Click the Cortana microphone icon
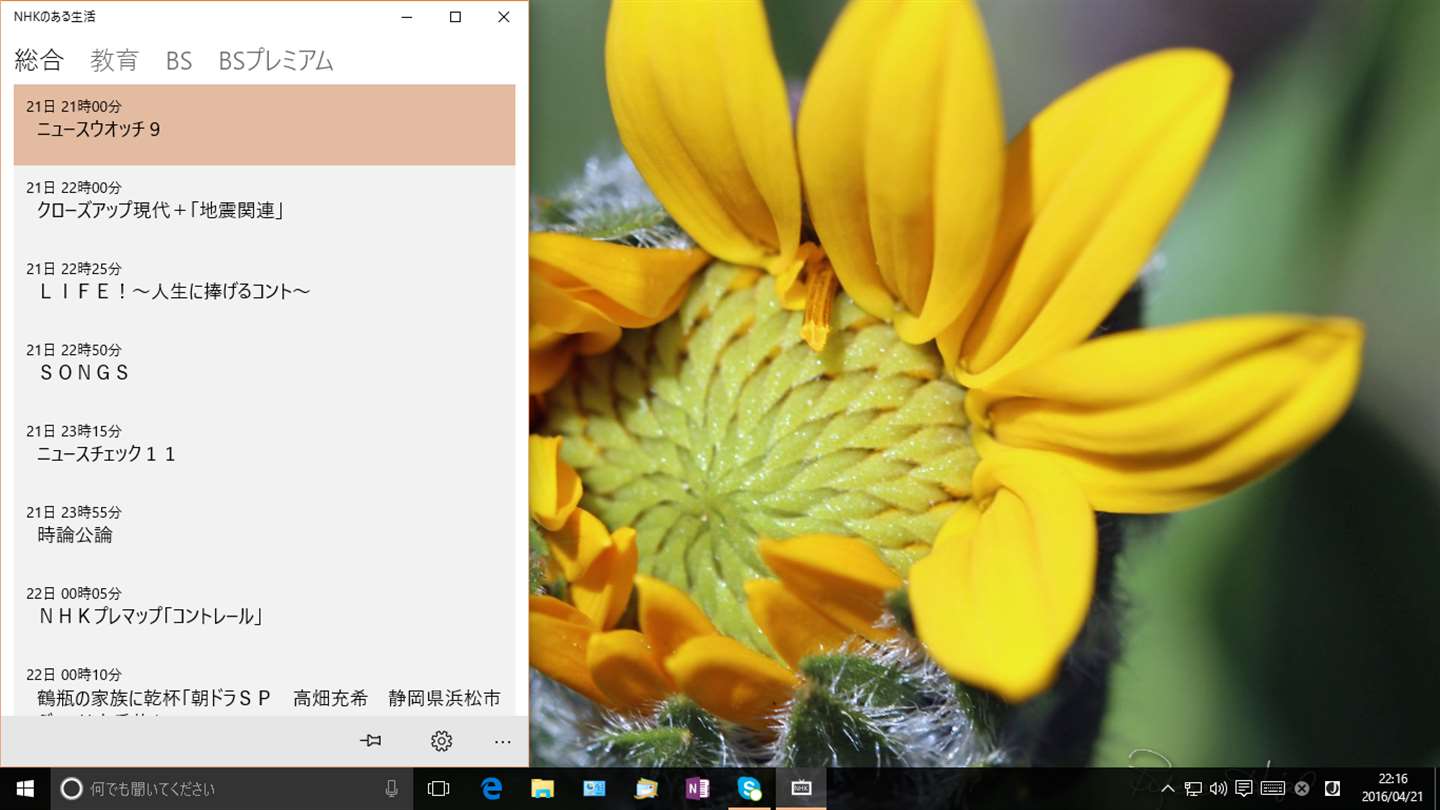Viewport: 1440px width, 810px height. [x=392, y=789]
